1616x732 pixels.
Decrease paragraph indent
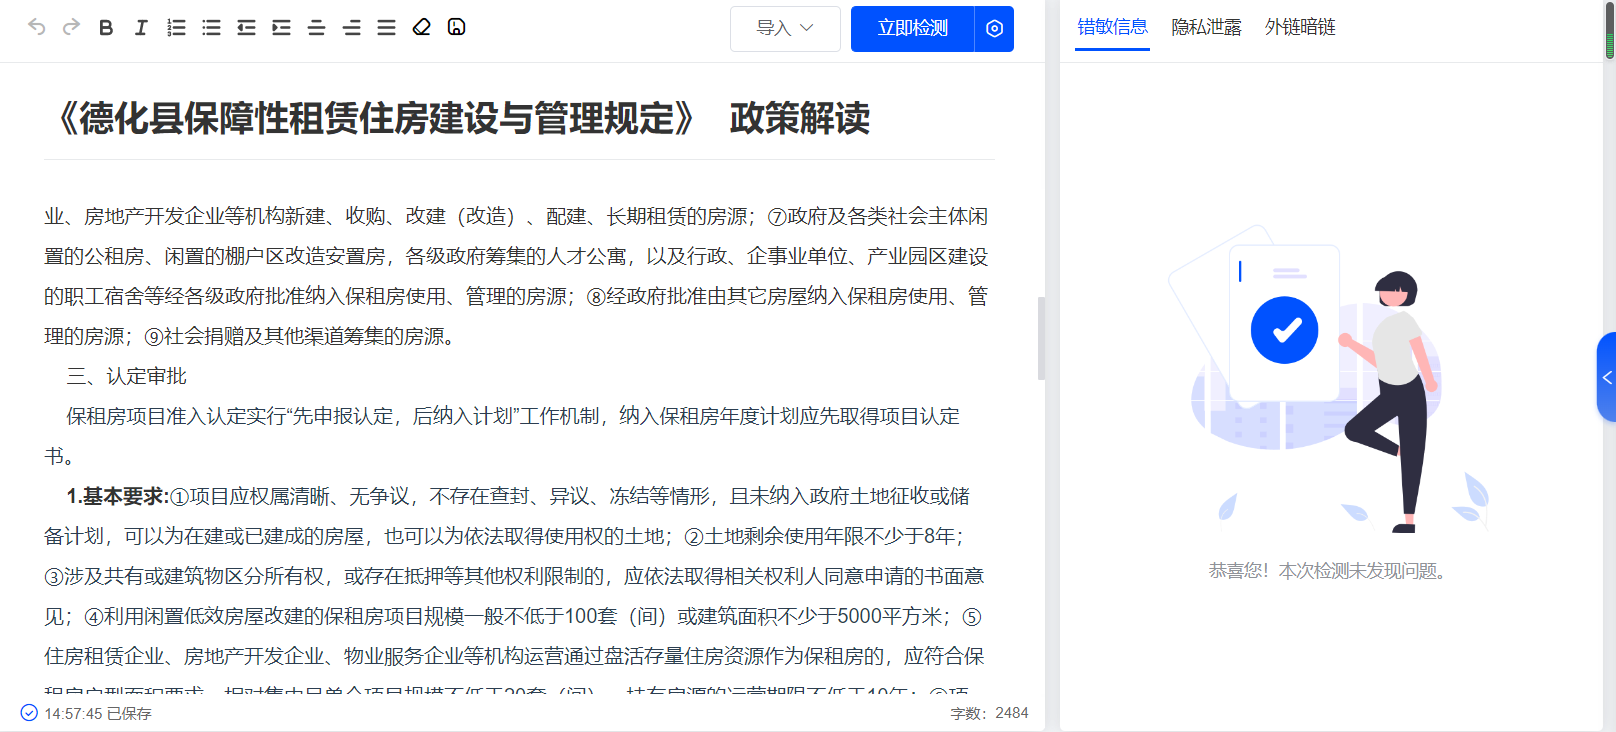point(246,28)
